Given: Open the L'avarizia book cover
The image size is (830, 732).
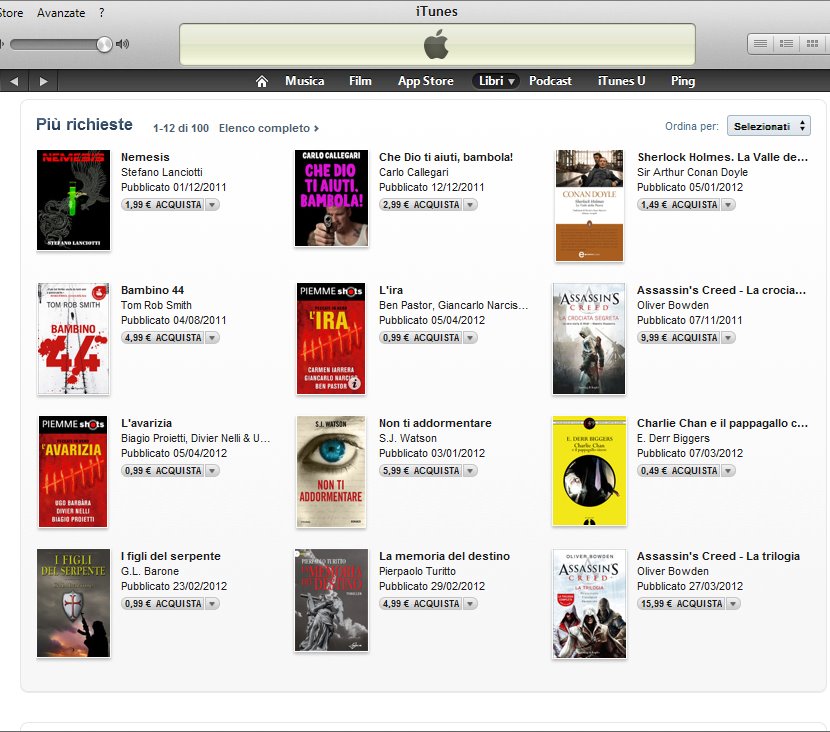Looking at the screenshot, I should pos(73,472).
